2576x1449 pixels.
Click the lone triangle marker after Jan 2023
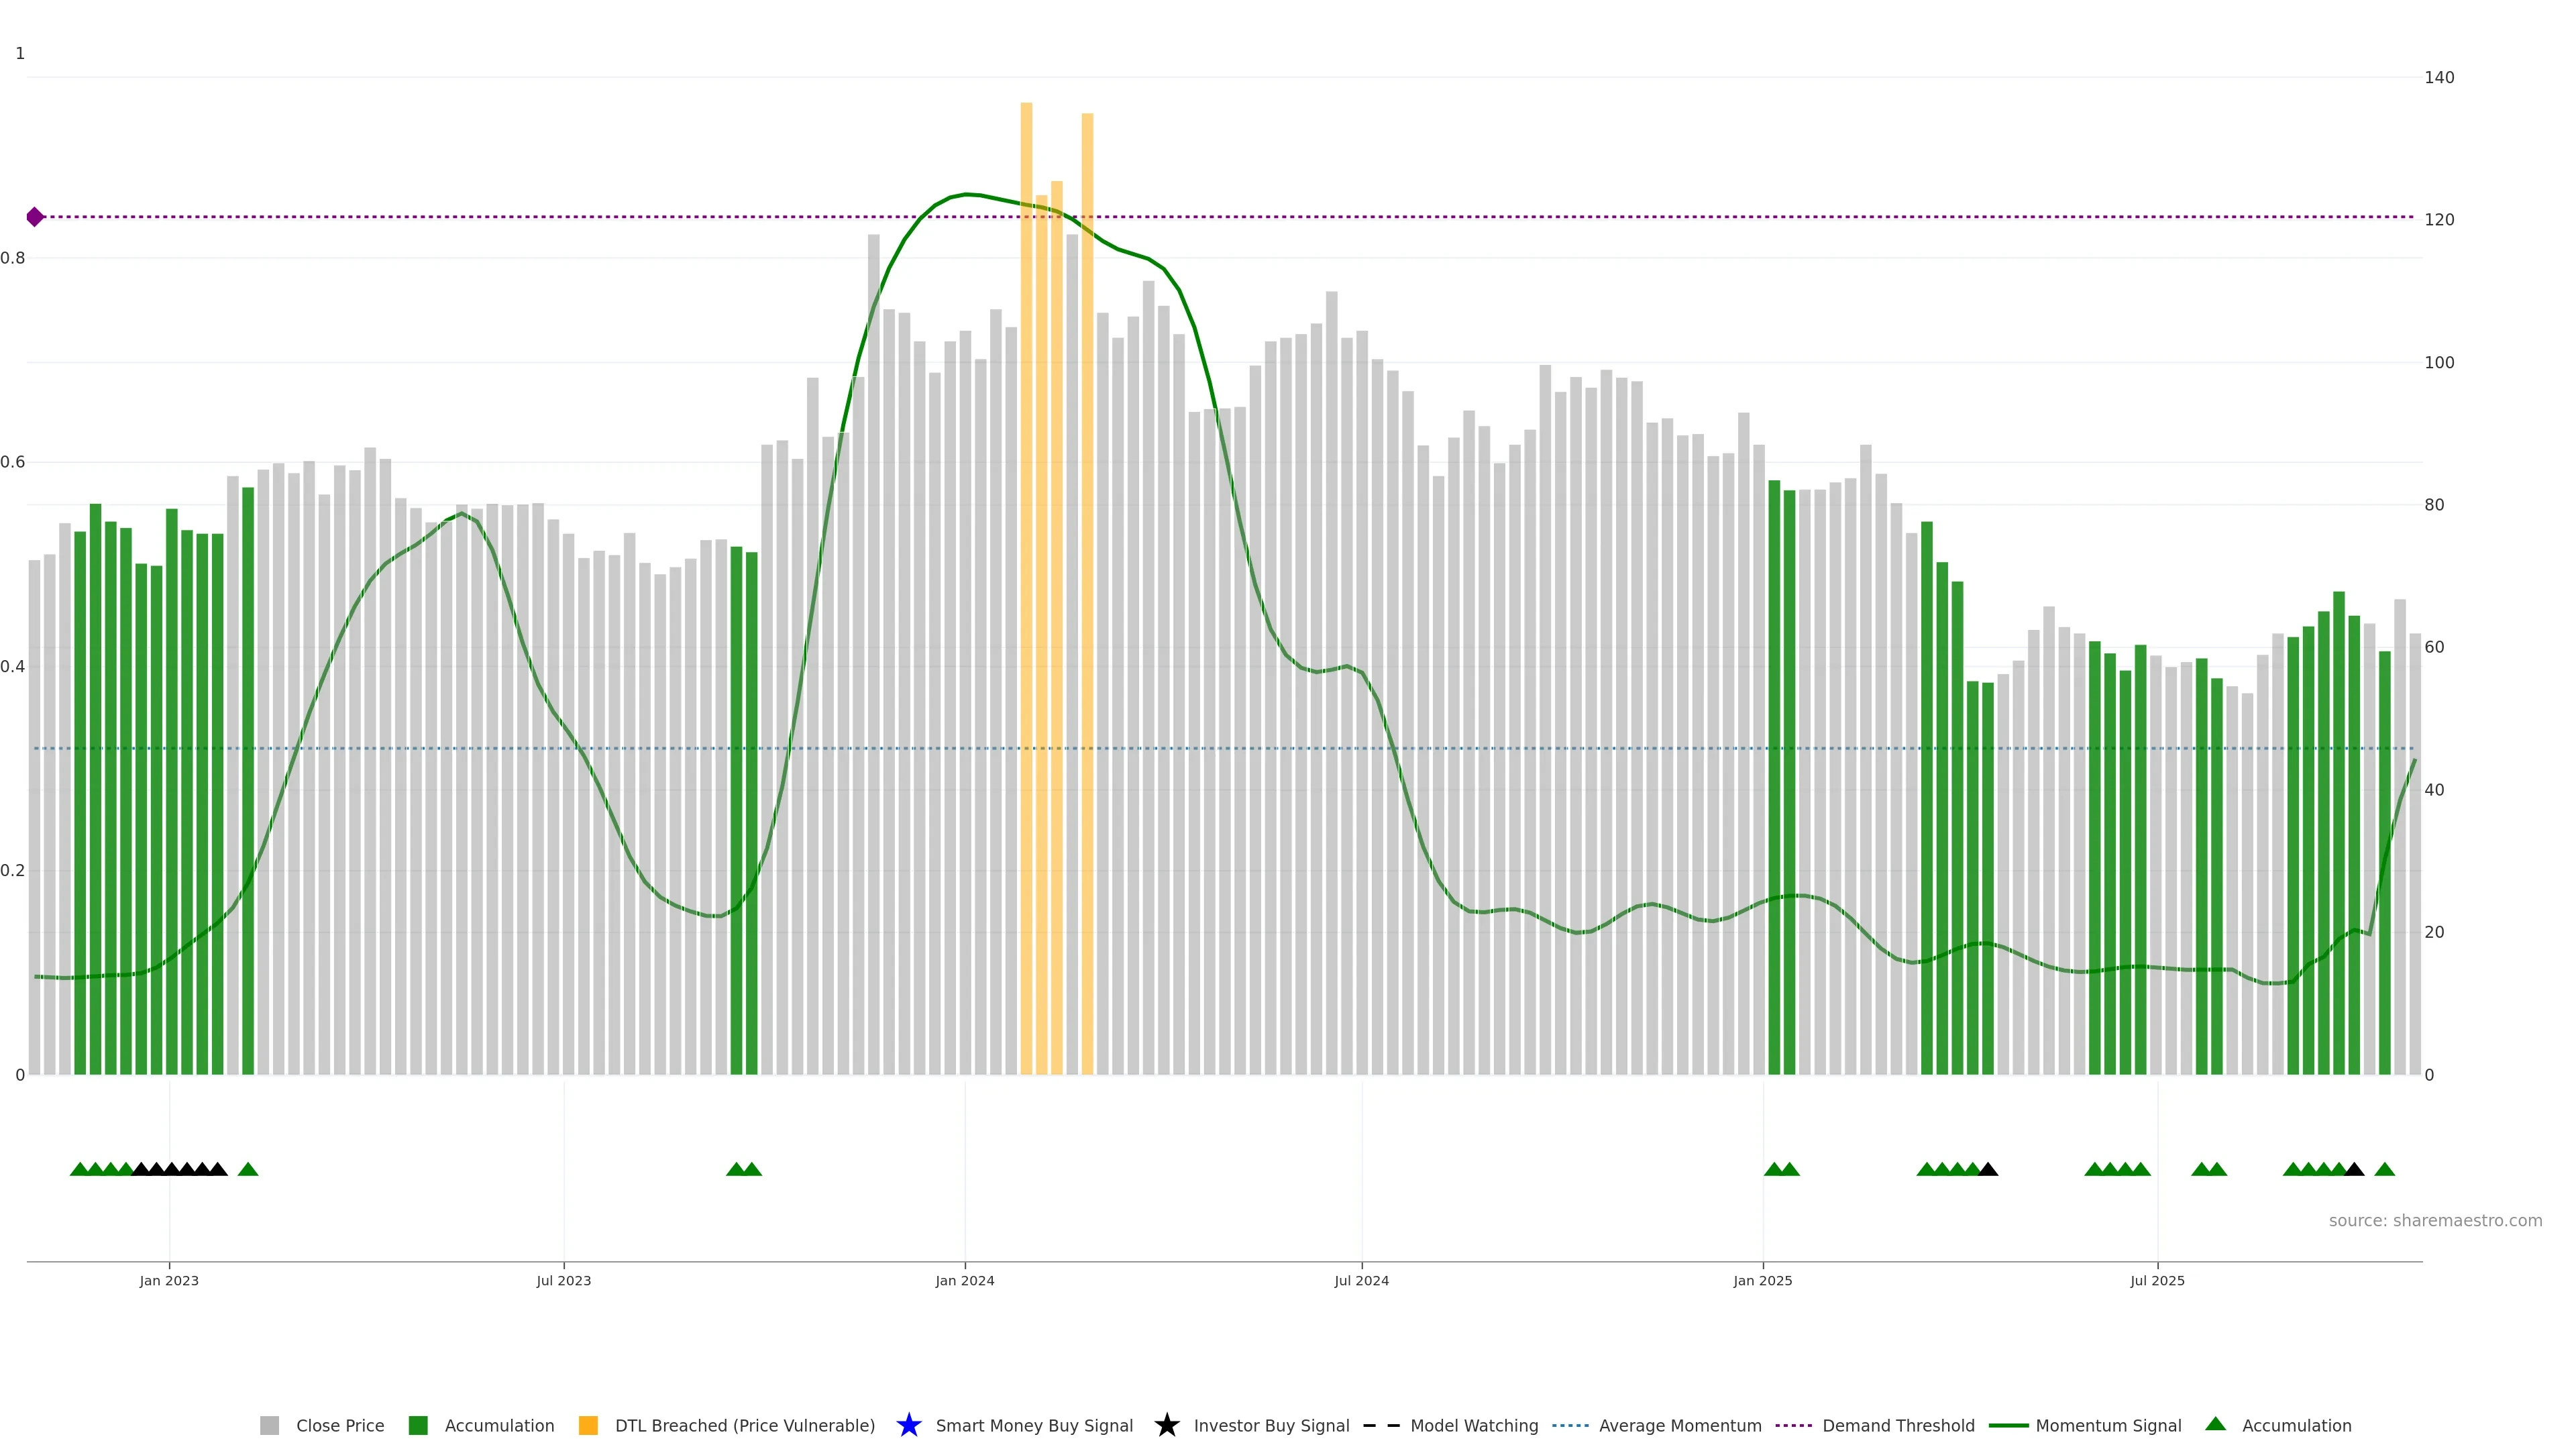tap(248, 1169)
